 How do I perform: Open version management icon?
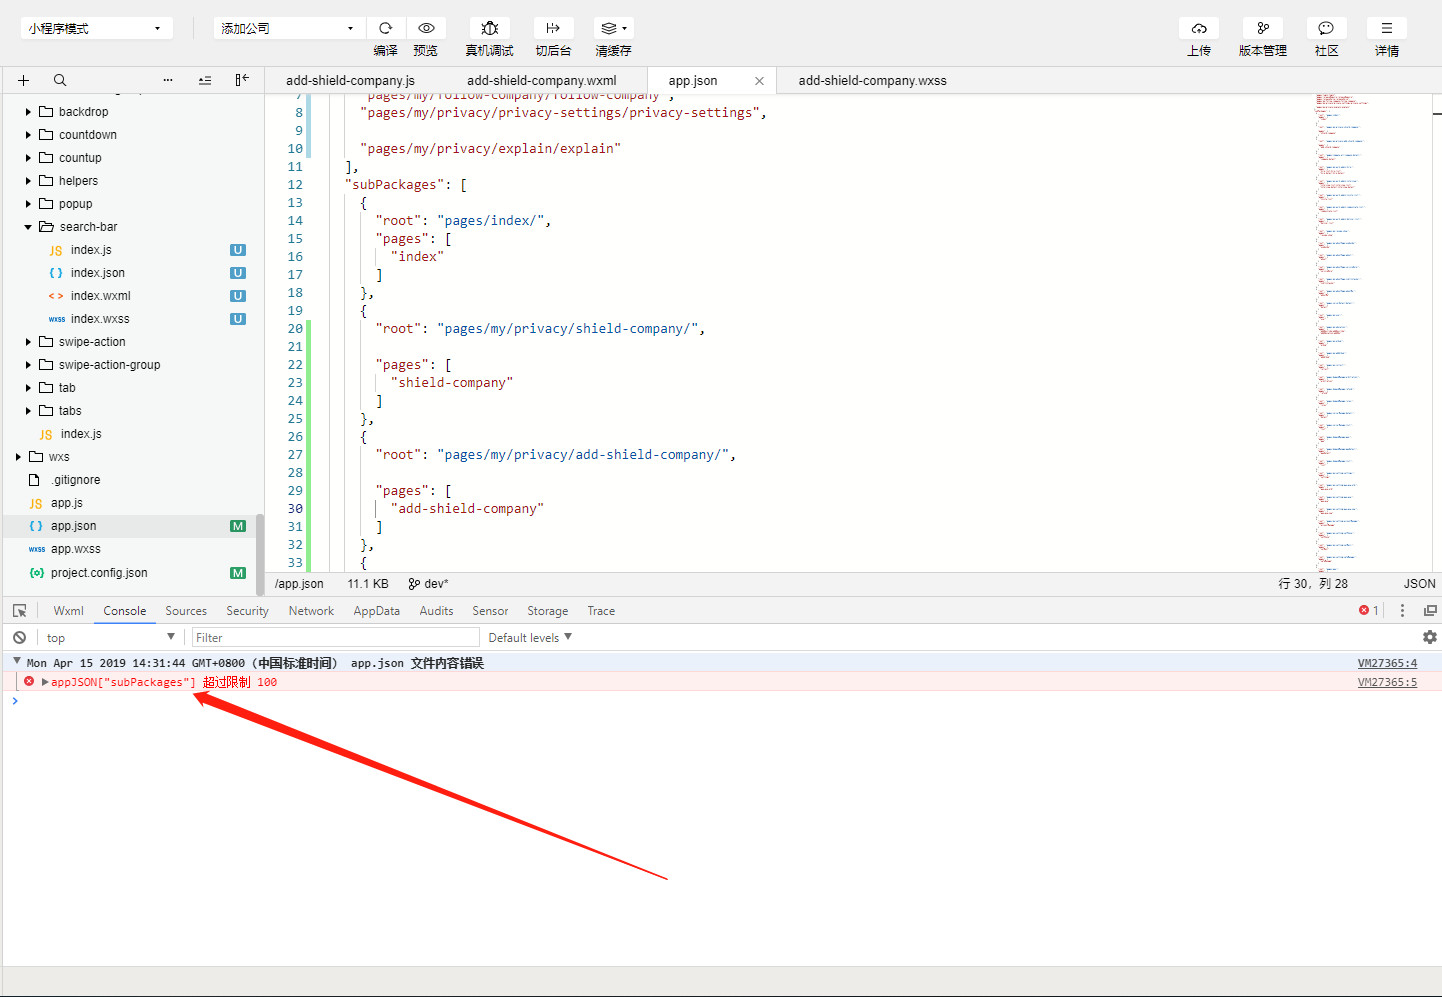[x=1263, y=28]
